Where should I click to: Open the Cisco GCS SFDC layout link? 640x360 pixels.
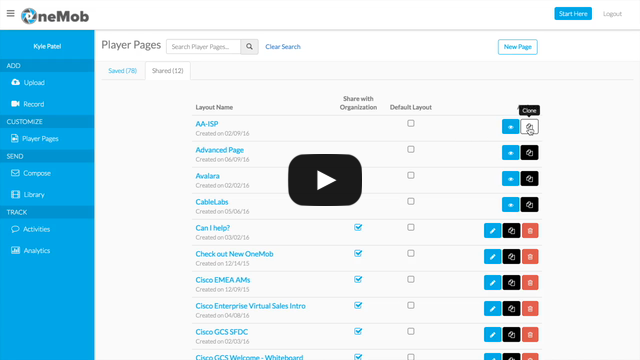(x=222, y=332)
